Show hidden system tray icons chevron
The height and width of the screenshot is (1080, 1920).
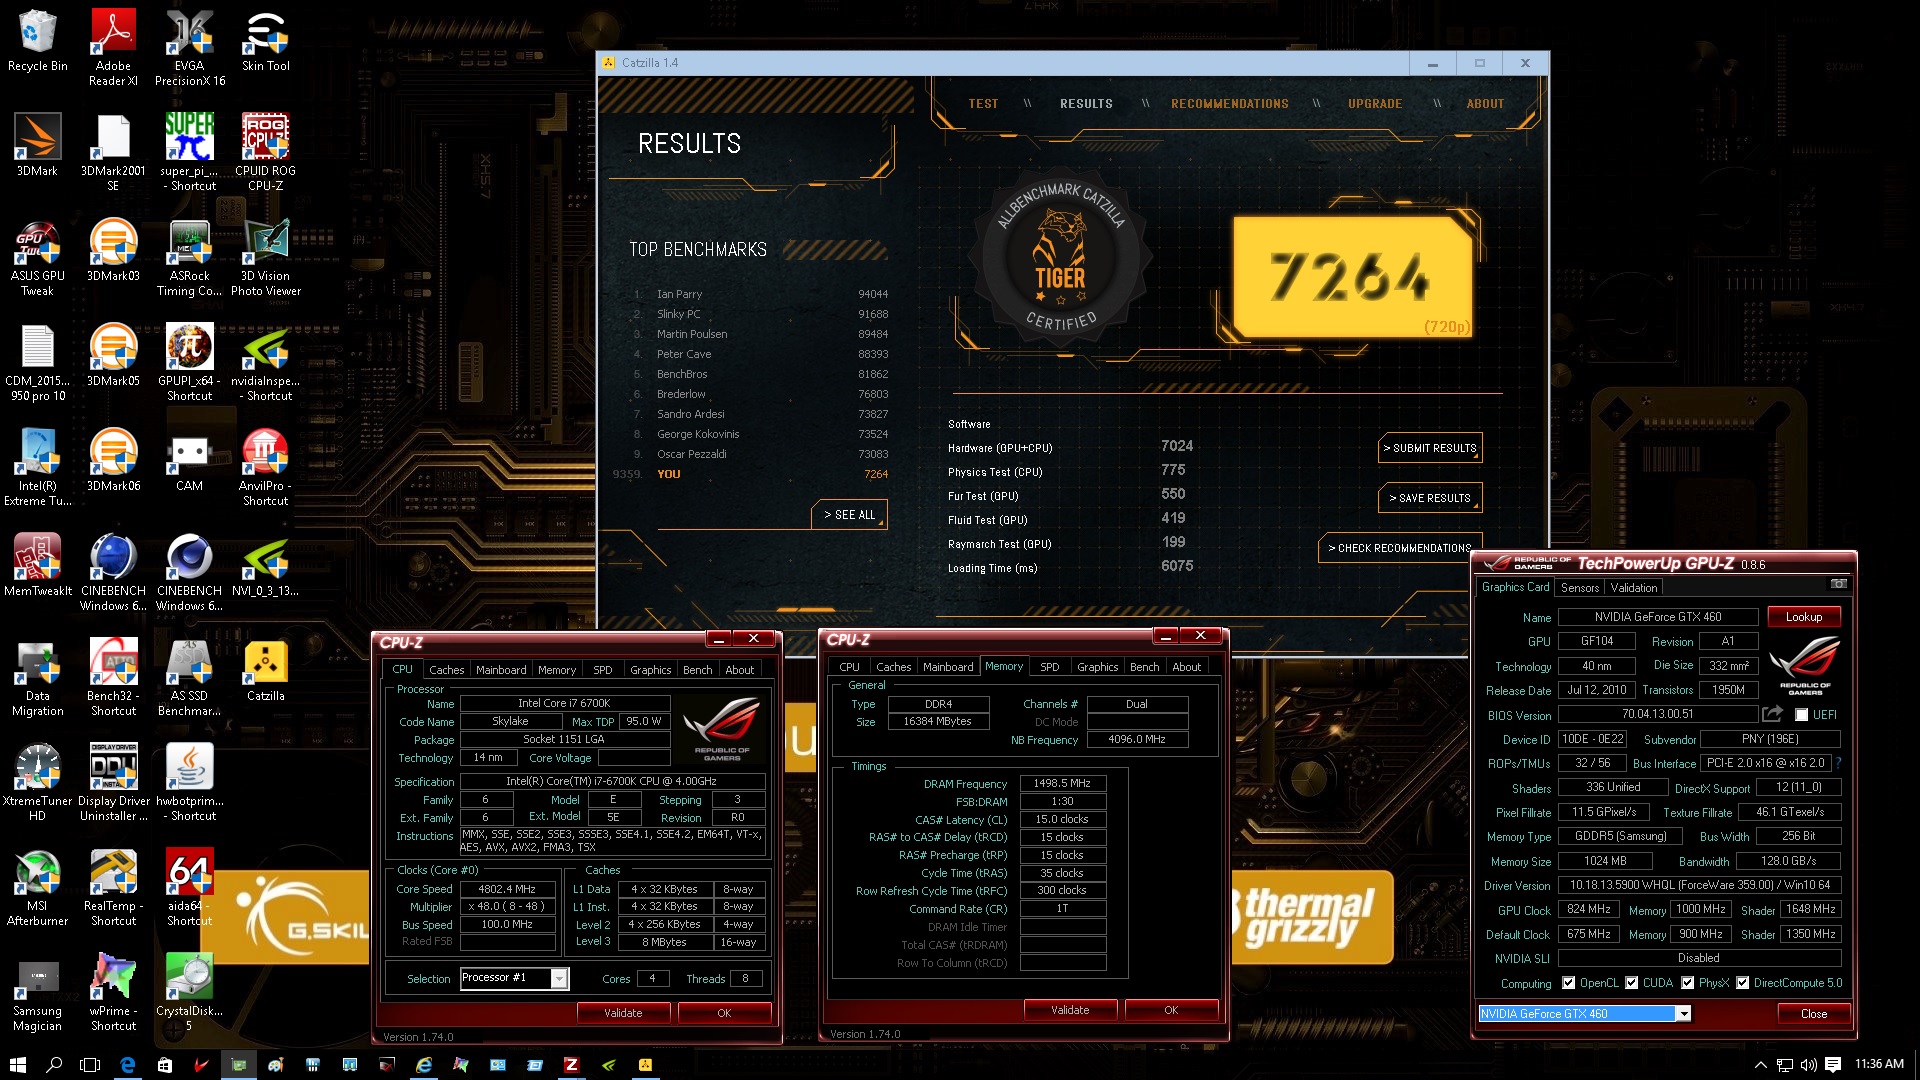[1760, 1065]
